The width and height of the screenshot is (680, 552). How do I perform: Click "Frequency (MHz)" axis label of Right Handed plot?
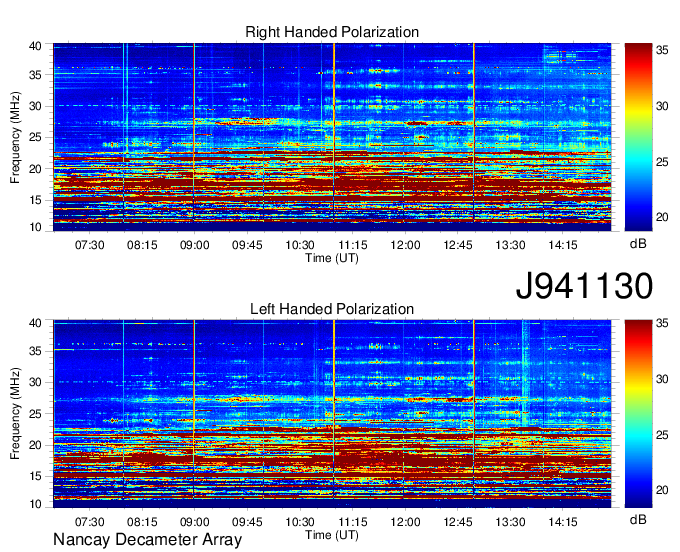(15, 137)
